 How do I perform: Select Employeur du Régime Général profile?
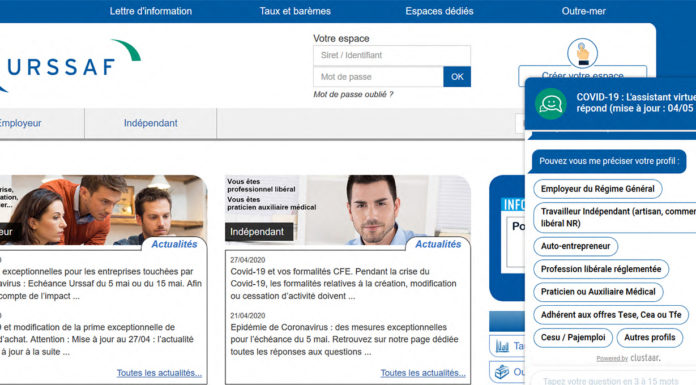tap(597, 189)
